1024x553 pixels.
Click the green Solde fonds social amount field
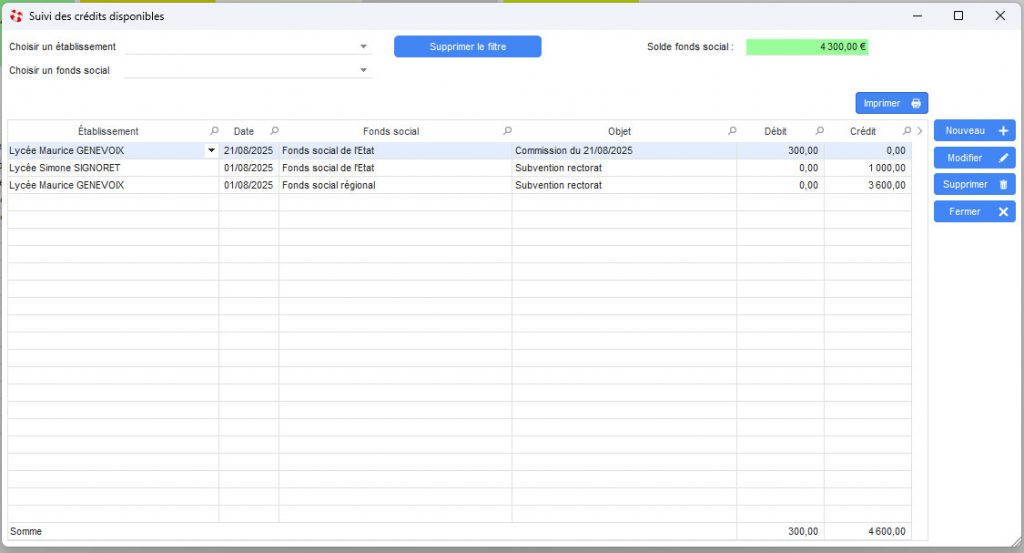807,46
